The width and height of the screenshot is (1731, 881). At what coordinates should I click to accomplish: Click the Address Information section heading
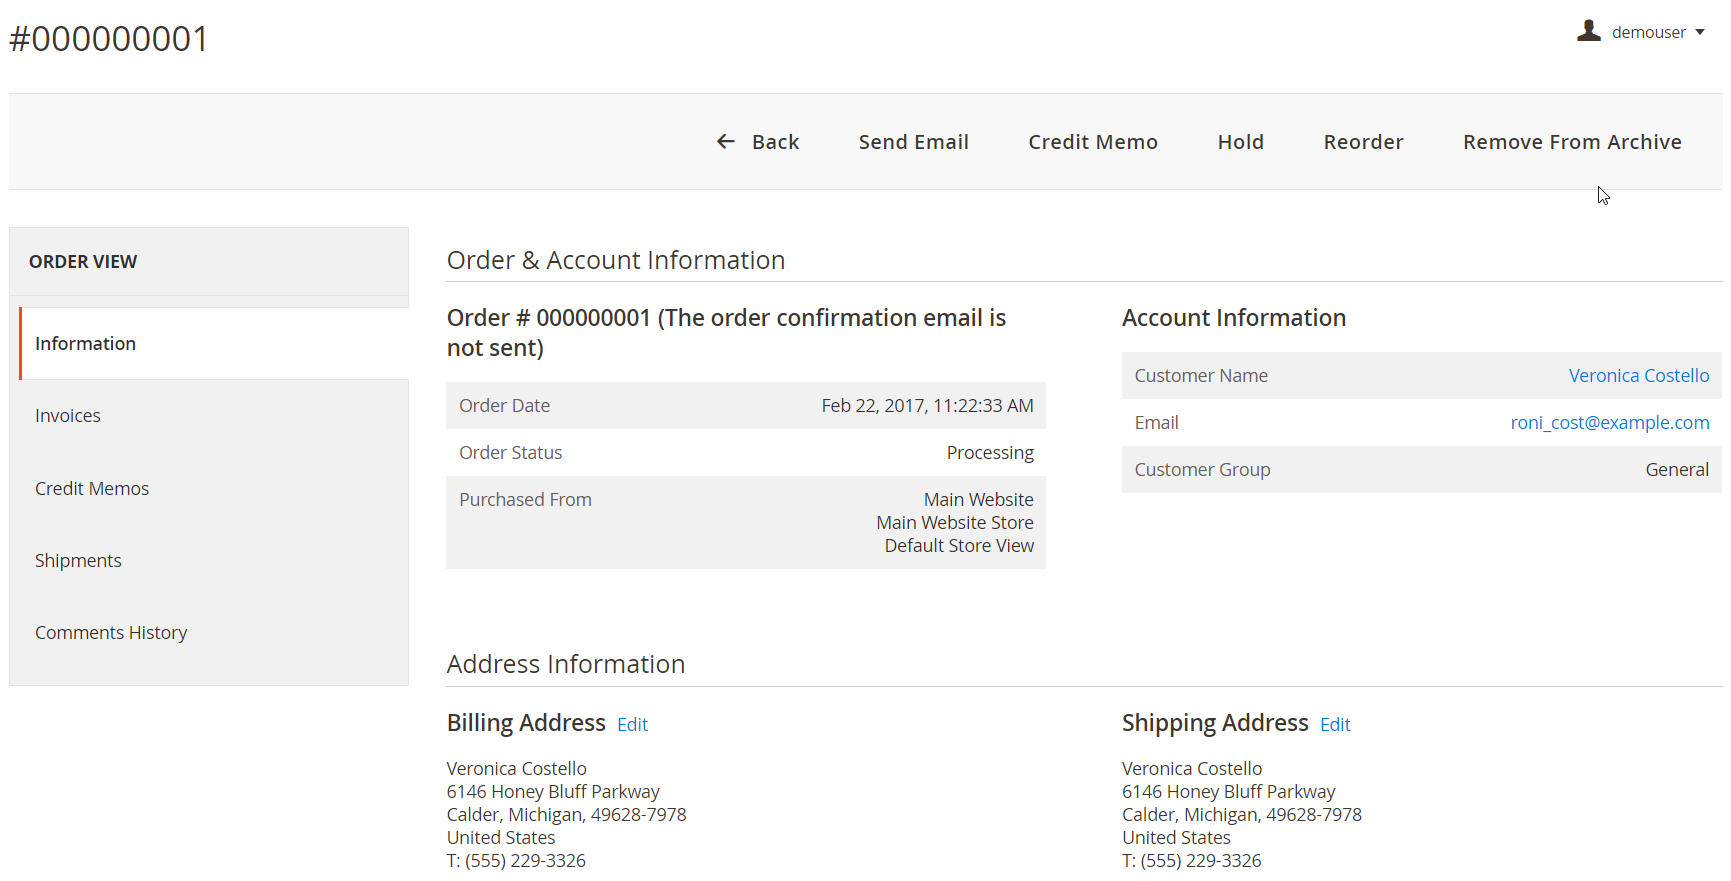coord(565,664)
